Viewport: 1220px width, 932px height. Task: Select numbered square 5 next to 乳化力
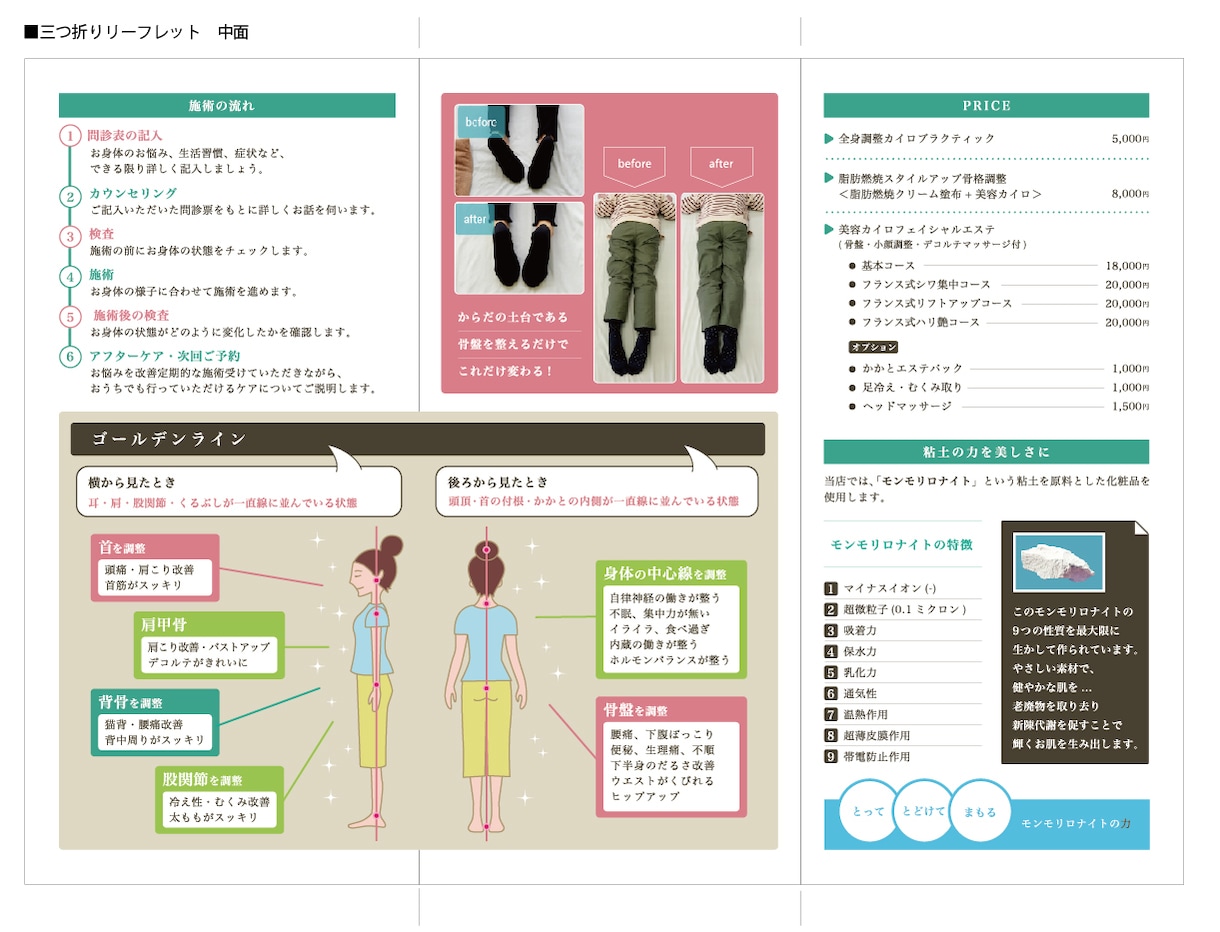coord(830,673)
